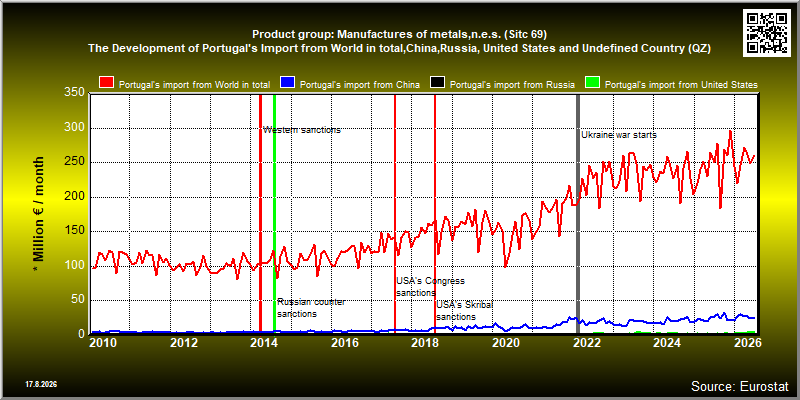The height and width of the screenshot is (400, 800).
Task: Click the 'Development of Portugal's Import' subtitle
Action: click(x=399, y=48)
